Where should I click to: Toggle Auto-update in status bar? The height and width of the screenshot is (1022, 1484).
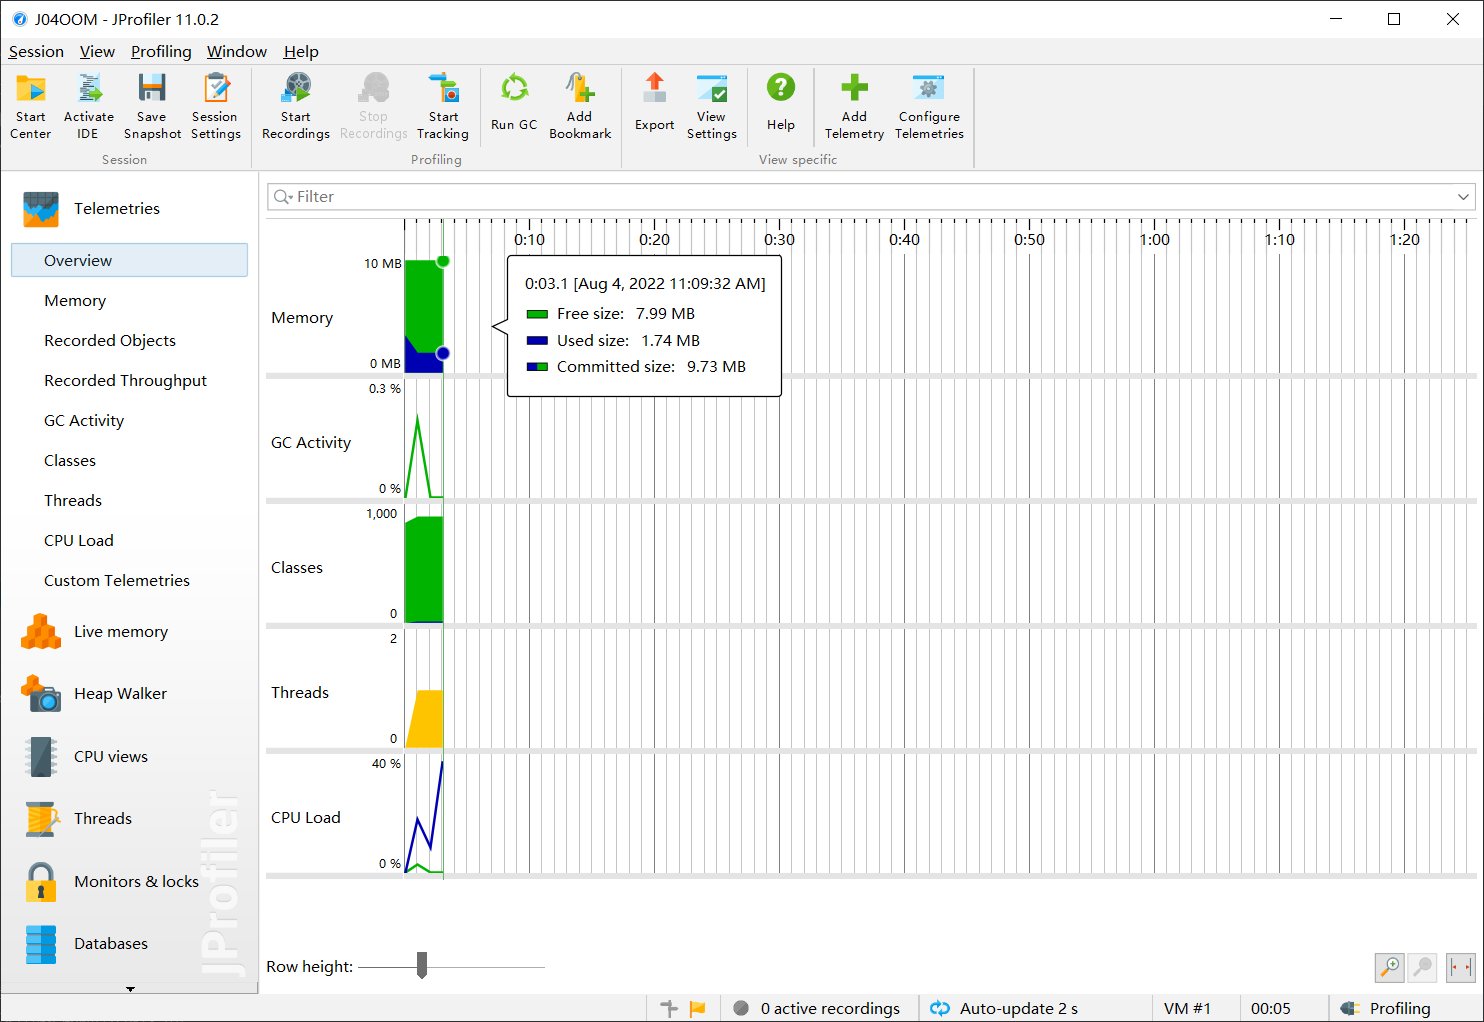(1005, 1008)
